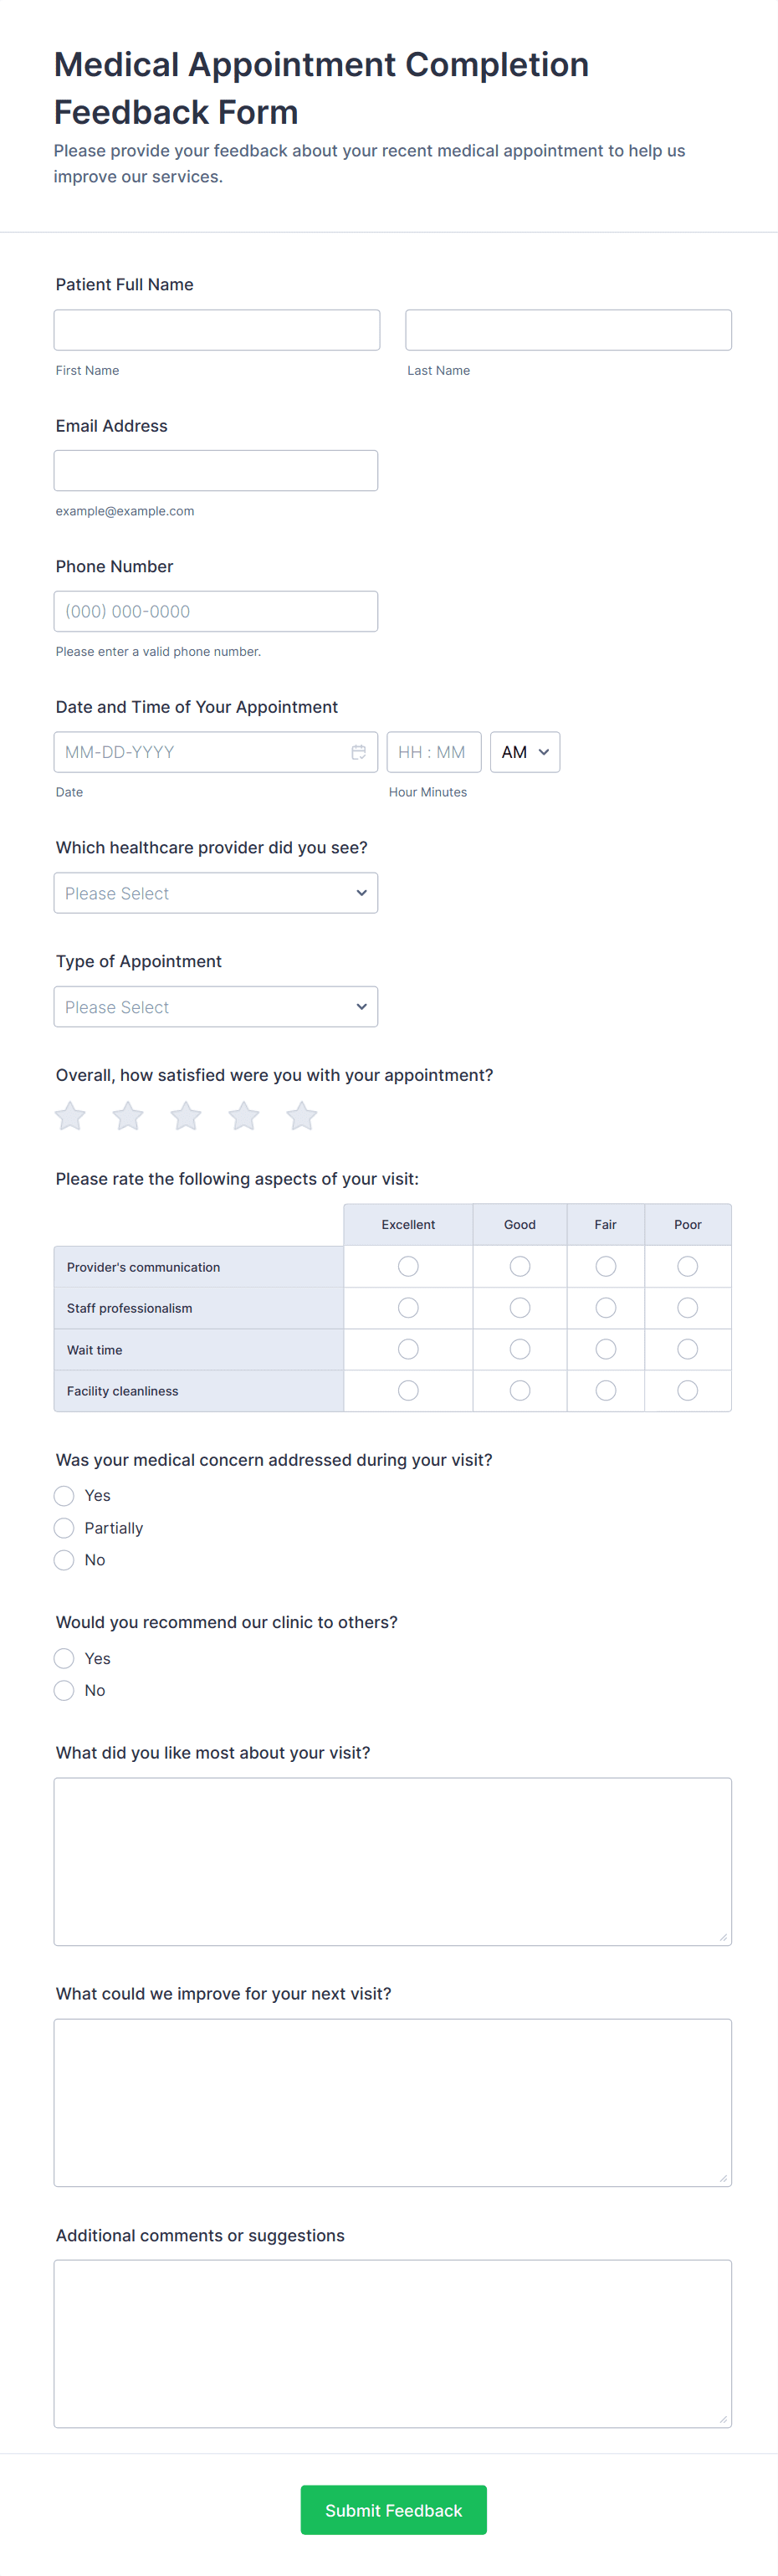Click the calendar icon in Date field
Image resolution: width=778 pixels, height=2576 pixels.
[358, 752]
